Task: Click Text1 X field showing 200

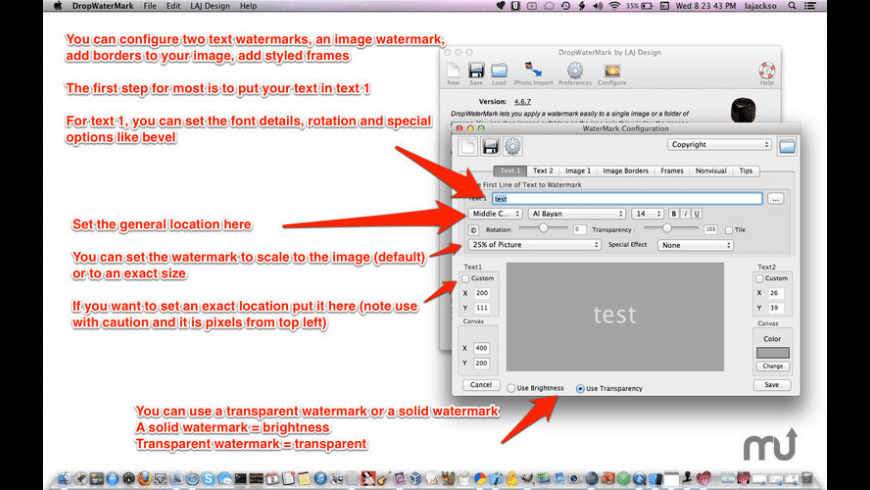Action: click(482, 293)
